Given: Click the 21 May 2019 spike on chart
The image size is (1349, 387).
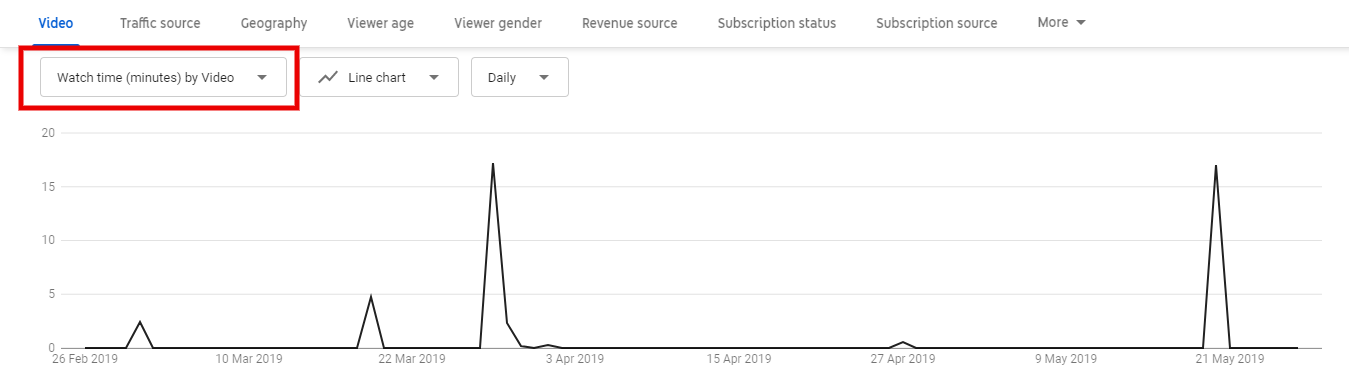Looking at the screenshot, I should [1215, 165].
